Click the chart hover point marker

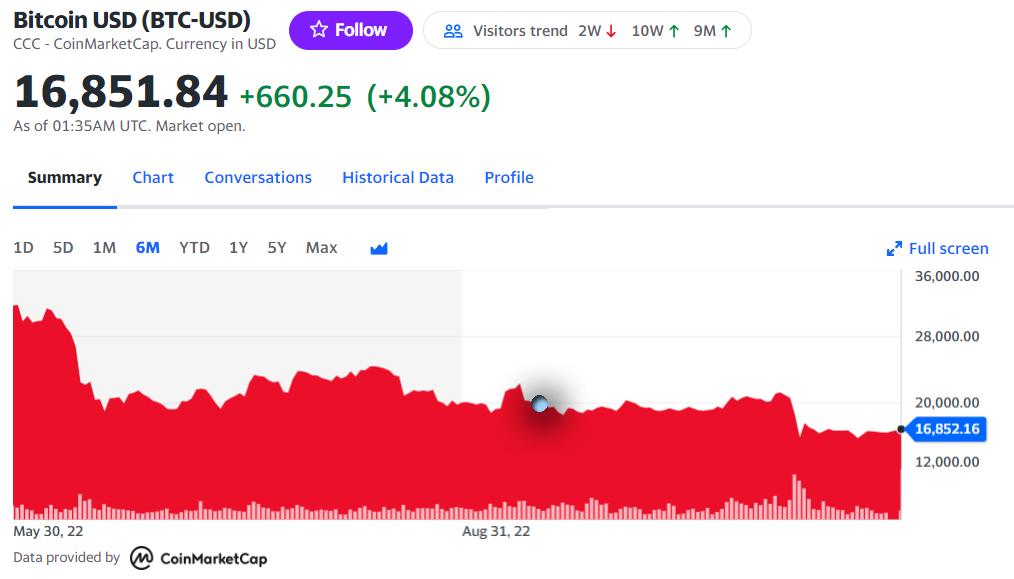tap(540, 404)
